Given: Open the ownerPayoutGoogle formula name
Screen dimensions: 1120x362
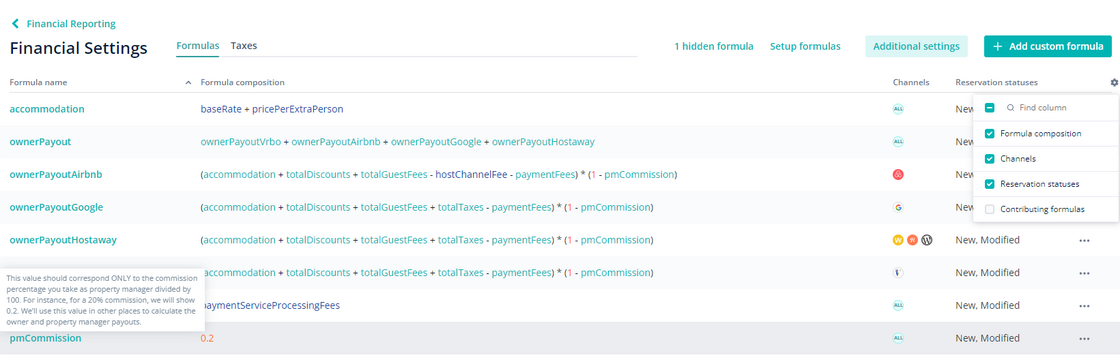Looking at the screenshot, I should [56, 208].
